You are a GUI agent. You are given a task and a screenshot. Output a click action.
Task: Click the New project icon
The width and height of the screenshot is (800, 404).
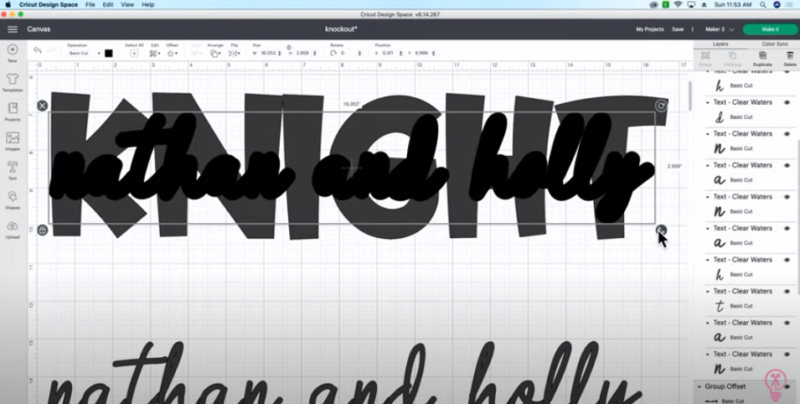[x=12, y=50]
